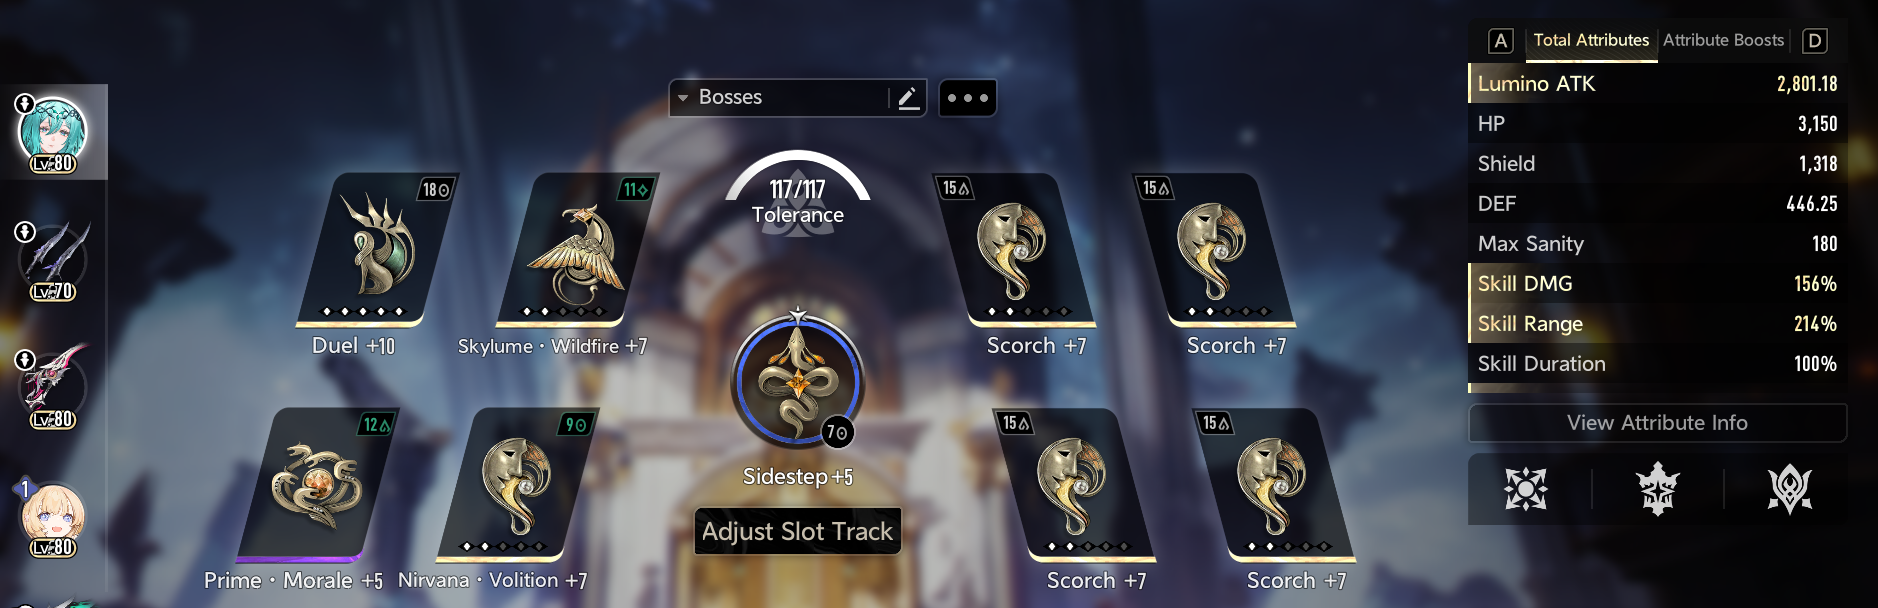The height and width of the screenshot is (608, 1878).
Task: Click the rightmost crest emblem icon under attributes
Action: [1789, 489]
